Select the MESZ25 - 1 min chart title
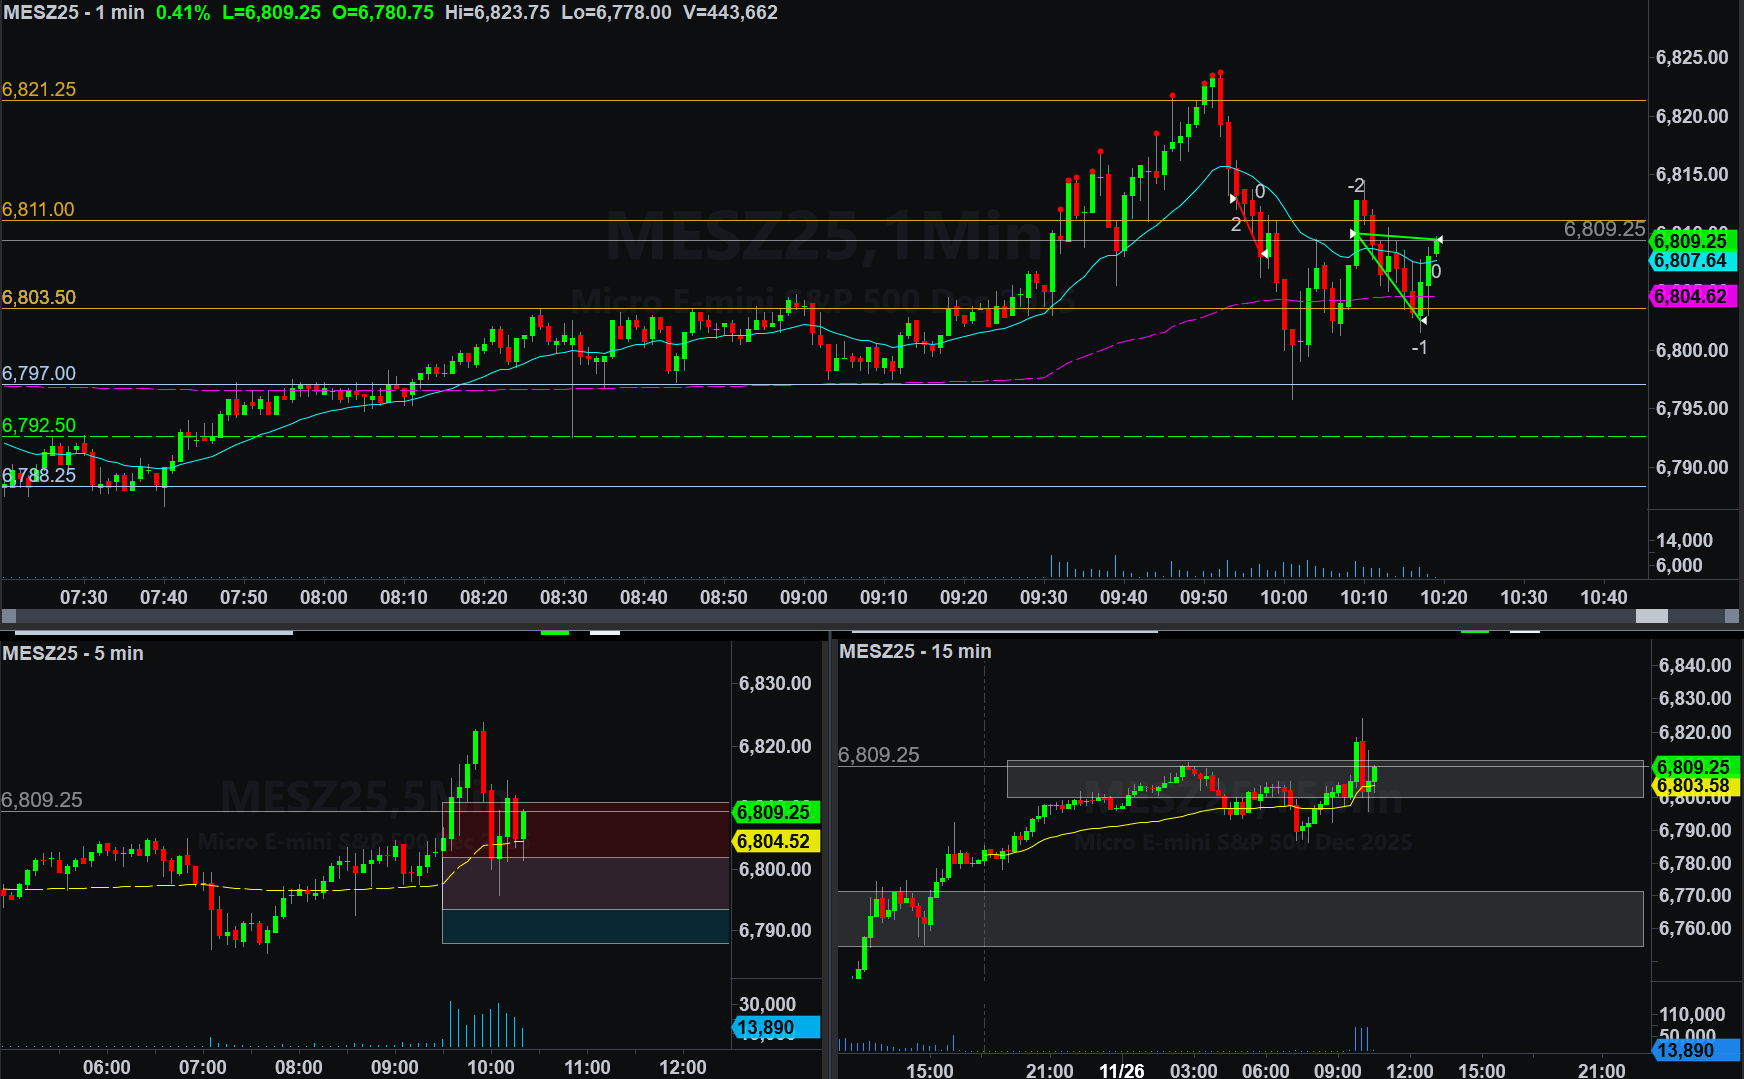Viewport: 1744px width, 1079px height. coord(74,13)
